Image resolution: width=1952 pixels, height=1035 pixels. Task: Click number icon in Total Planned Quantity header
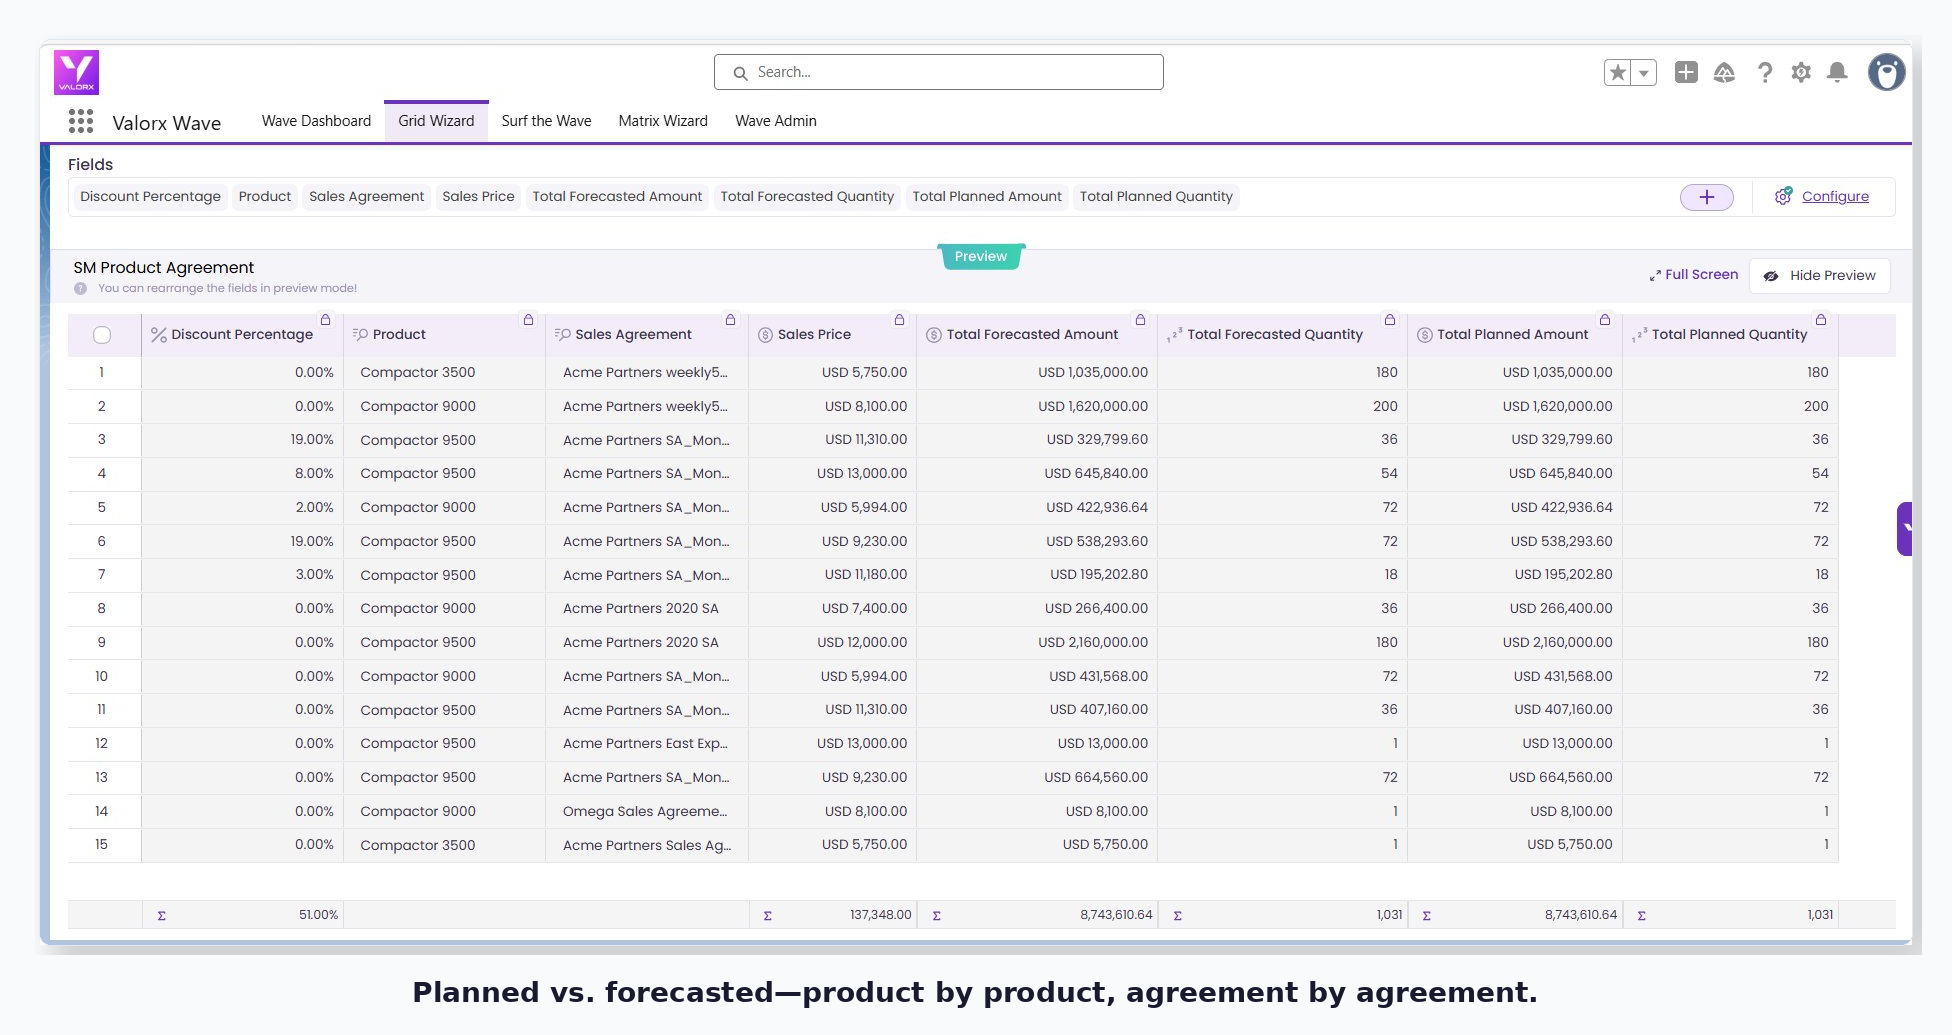click(x=1640, y=335)
